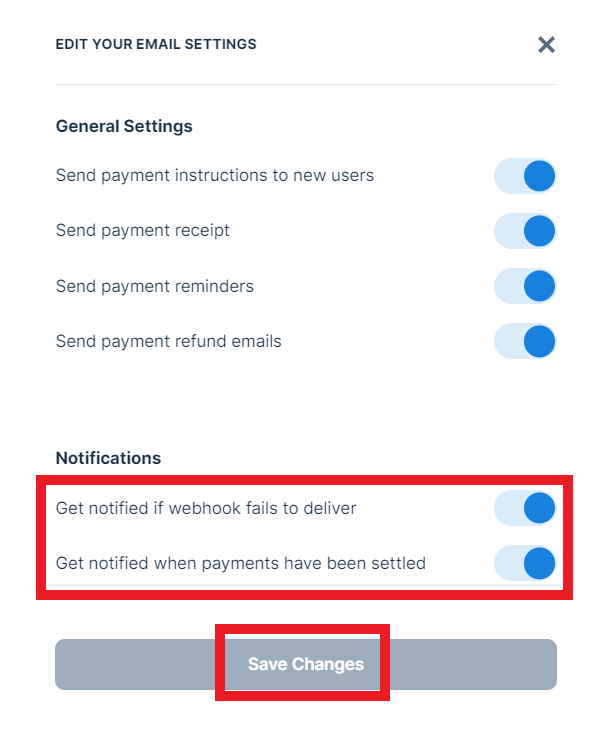This screenshot has width=606, height=751.
Task: Click the General Settings heading
Action: [x=124, y=126]
